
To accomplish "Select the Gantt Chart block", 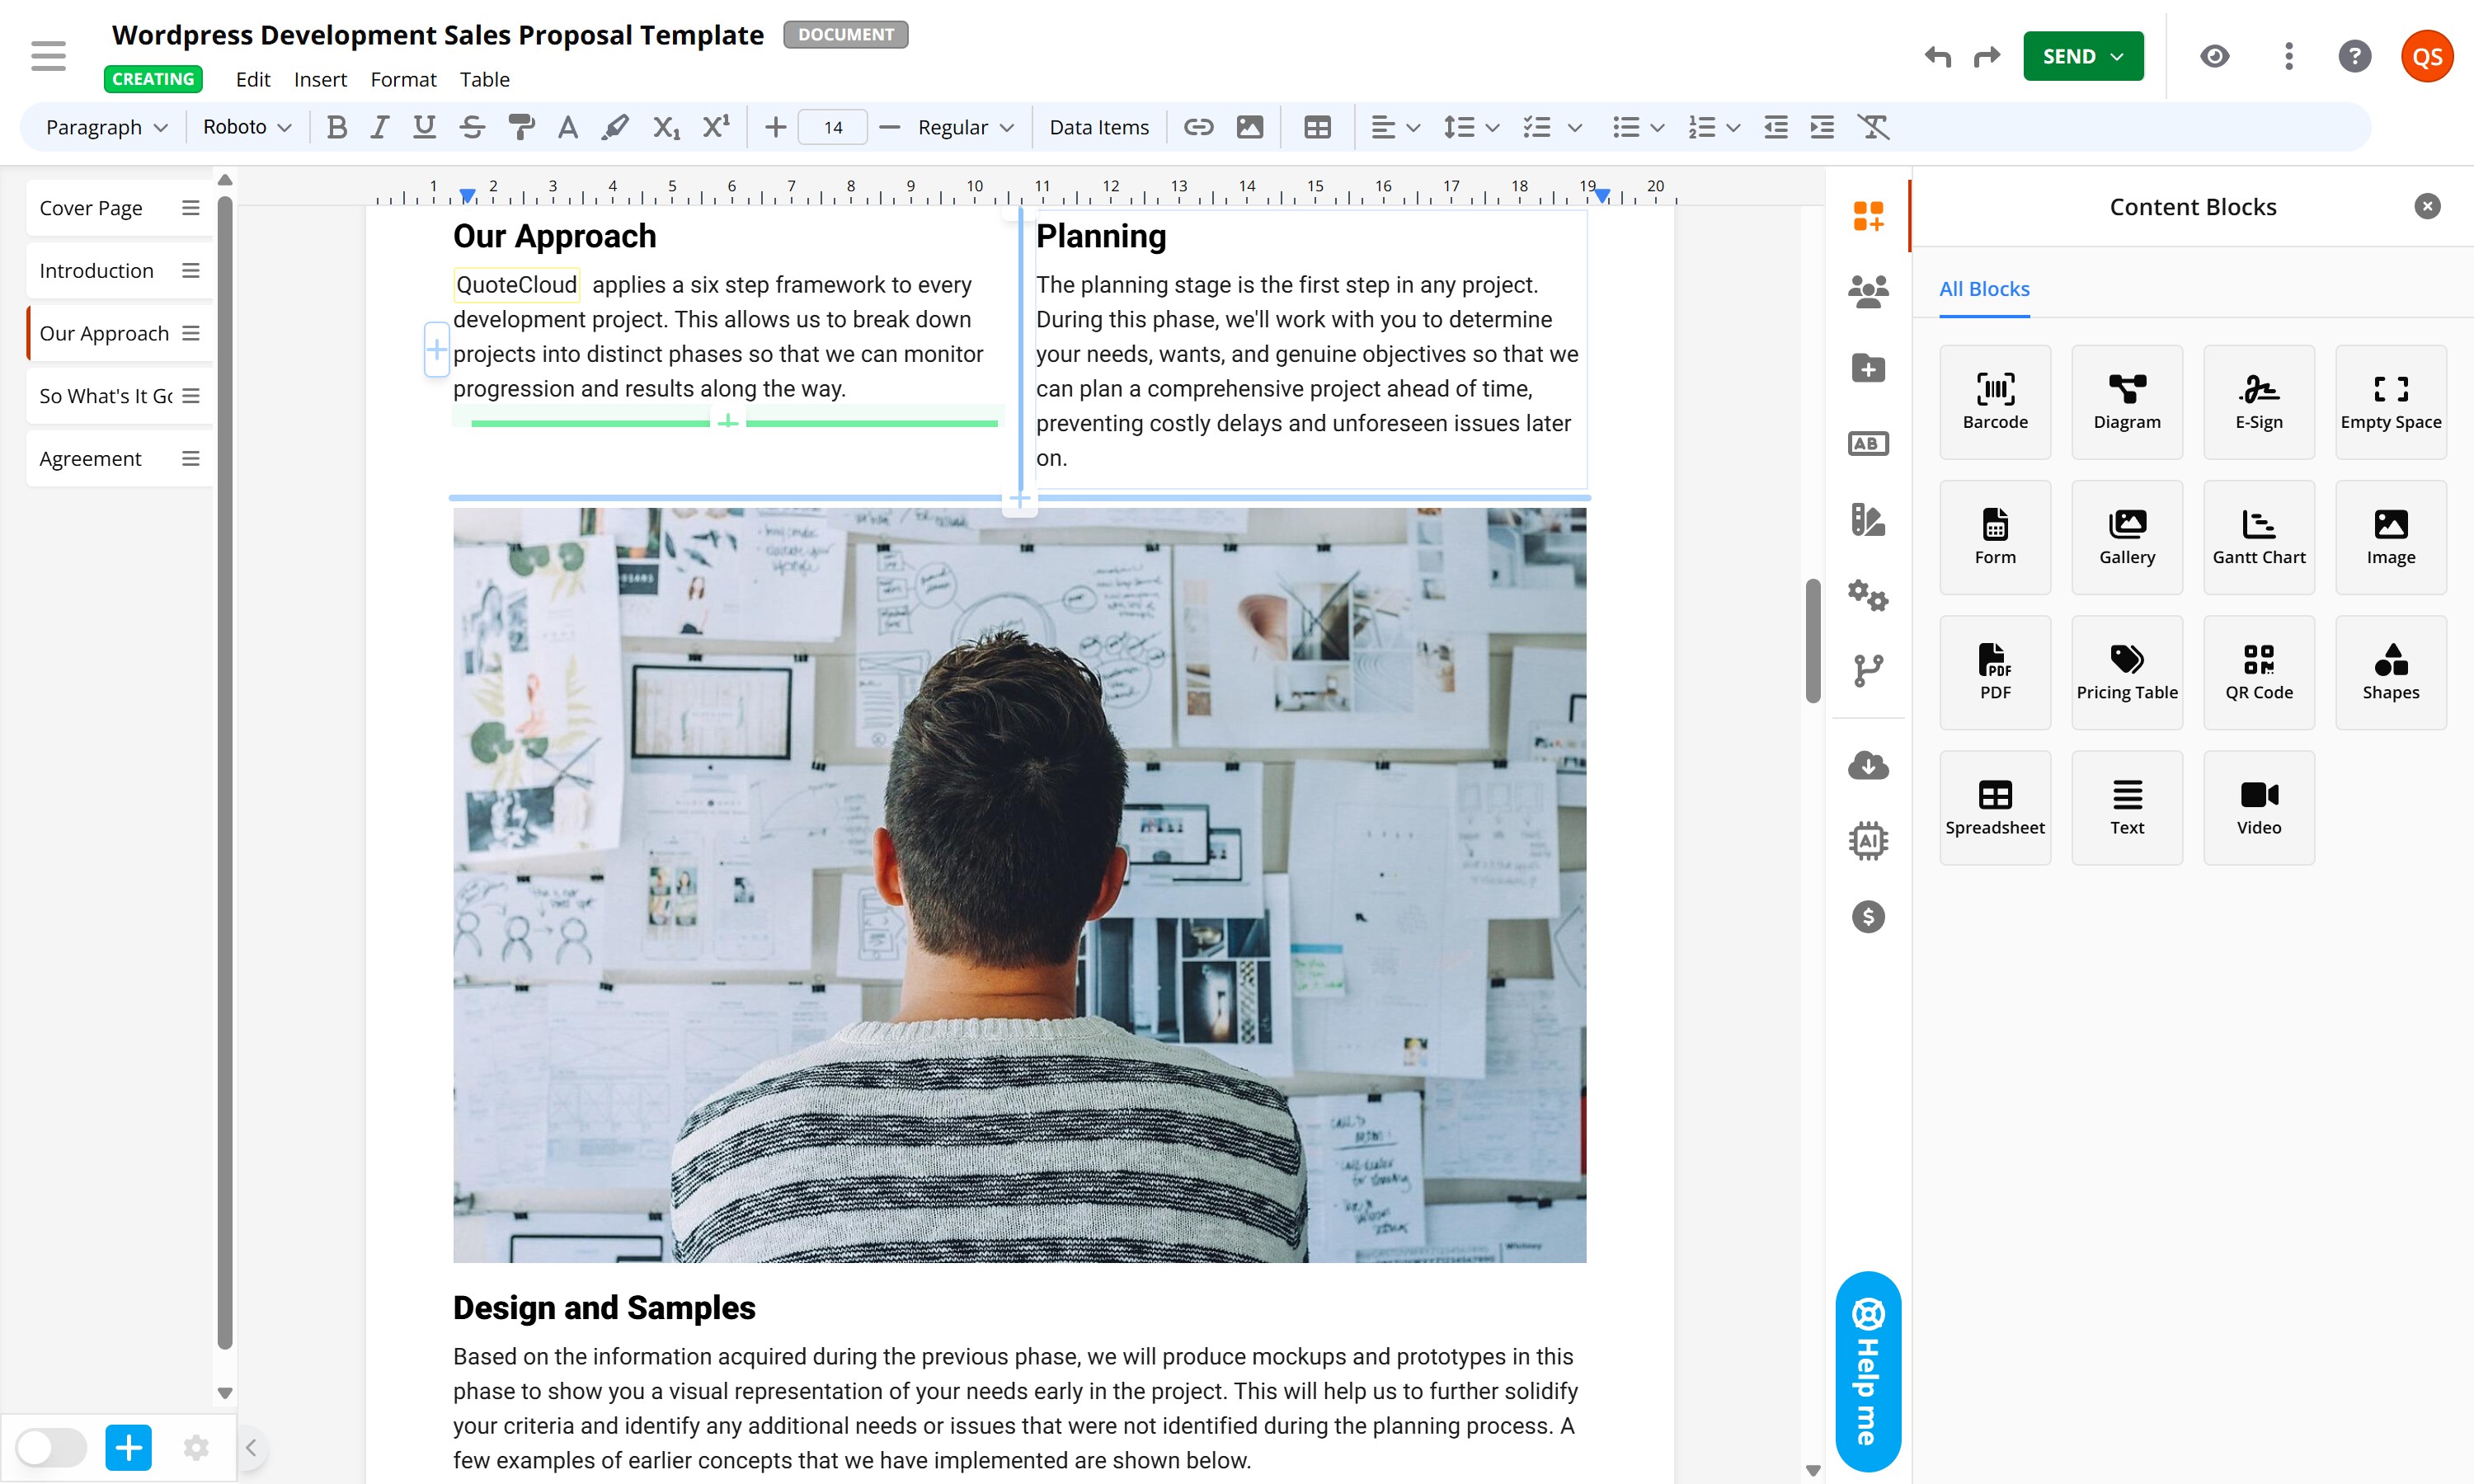I will pyautogui.click(x=2258, y=536).
